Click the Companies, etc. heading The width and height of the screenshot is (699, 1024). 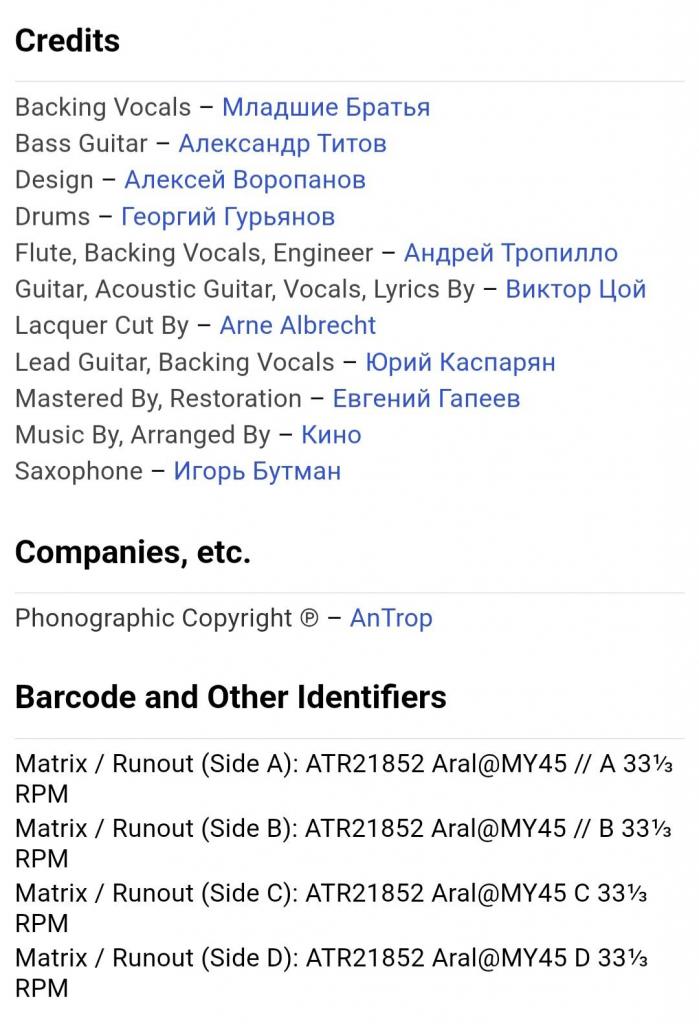pyautogui.click(x=133, y=552)
